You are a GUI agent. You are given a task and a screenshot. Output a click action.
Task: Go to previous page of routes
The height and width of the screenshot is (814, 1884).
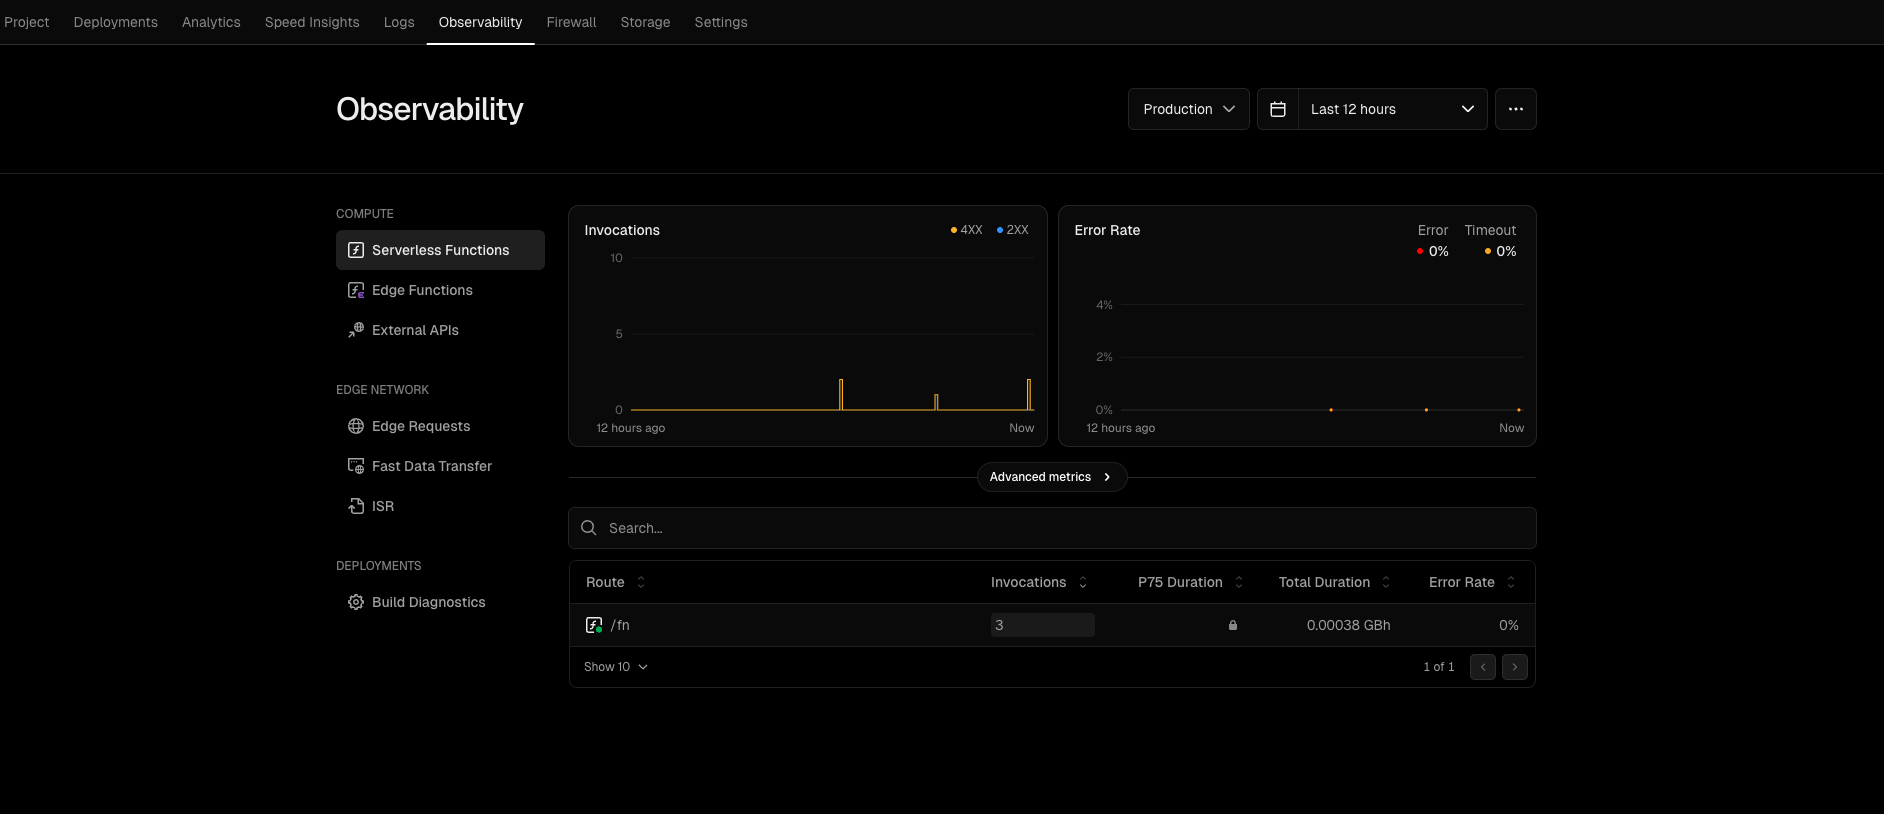pos(1483,667)
